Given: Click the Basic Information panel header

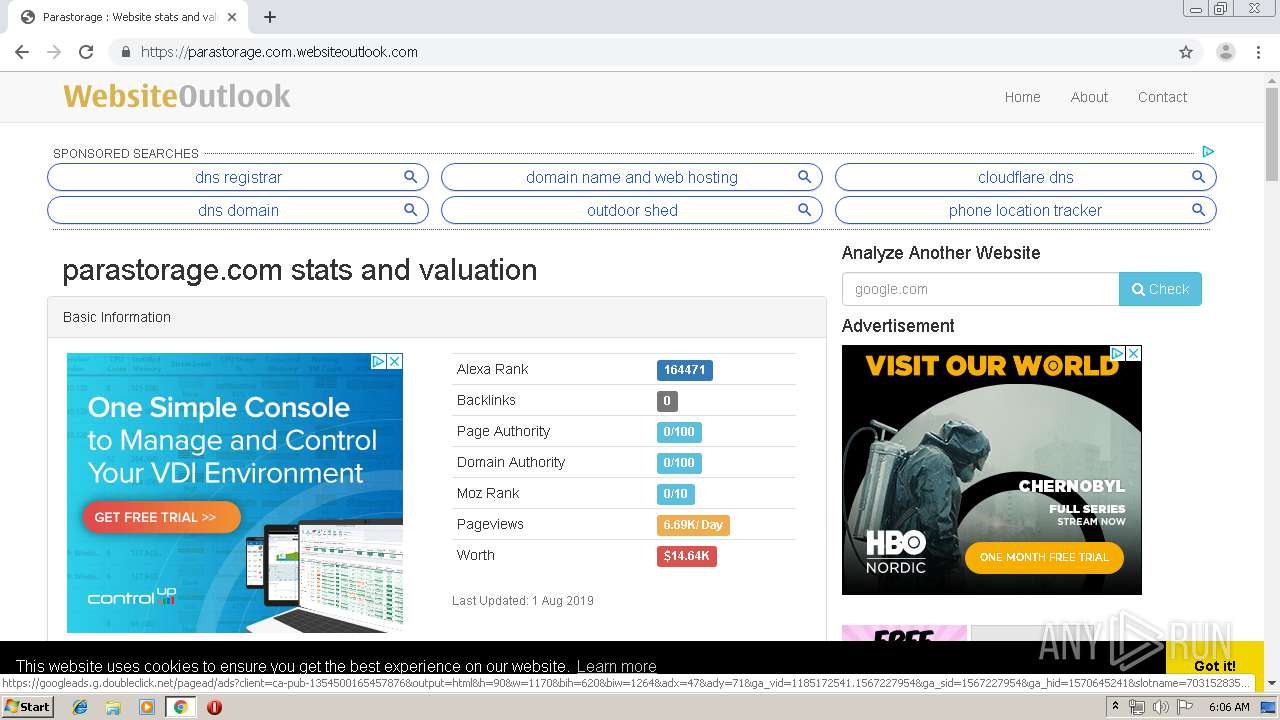Looking at the screenshot, I should point(437,317).
